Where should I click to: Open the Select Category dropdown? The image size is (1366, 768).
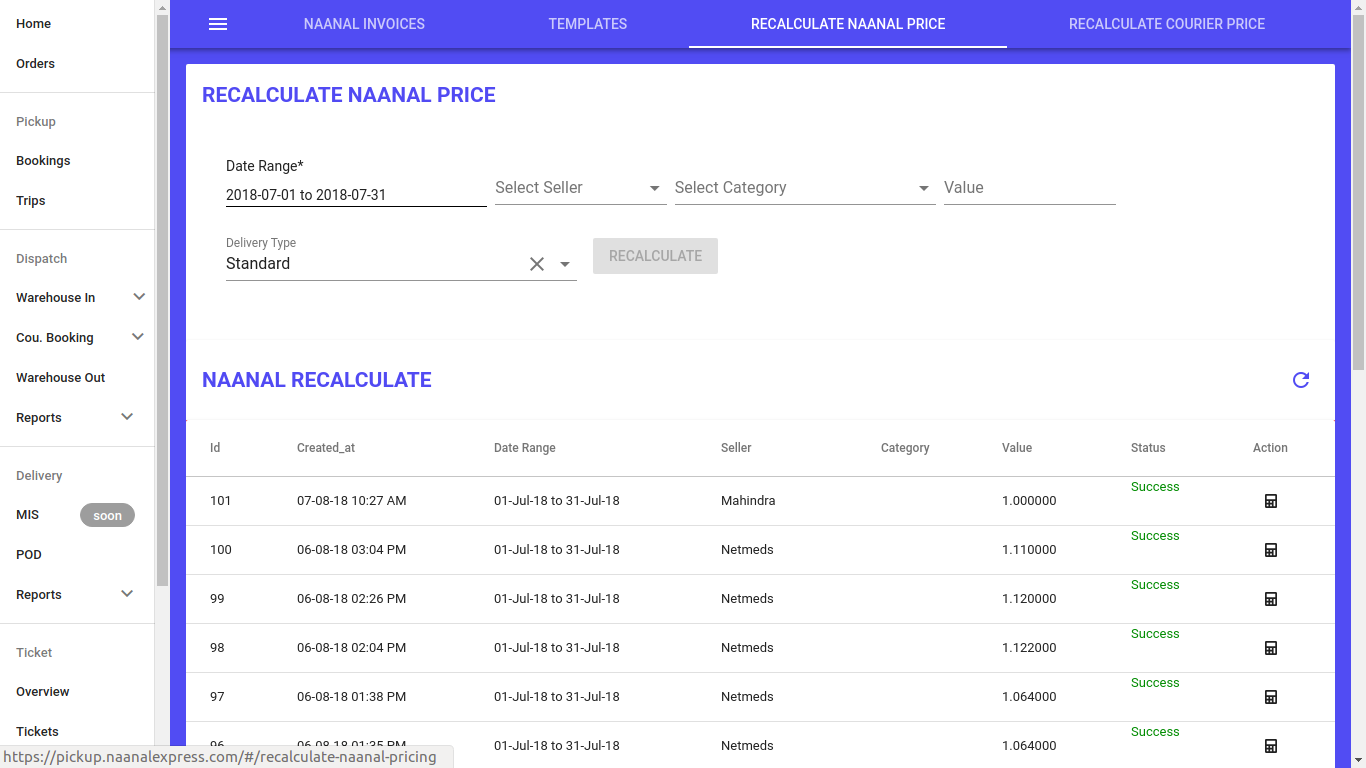pos(804,188)
